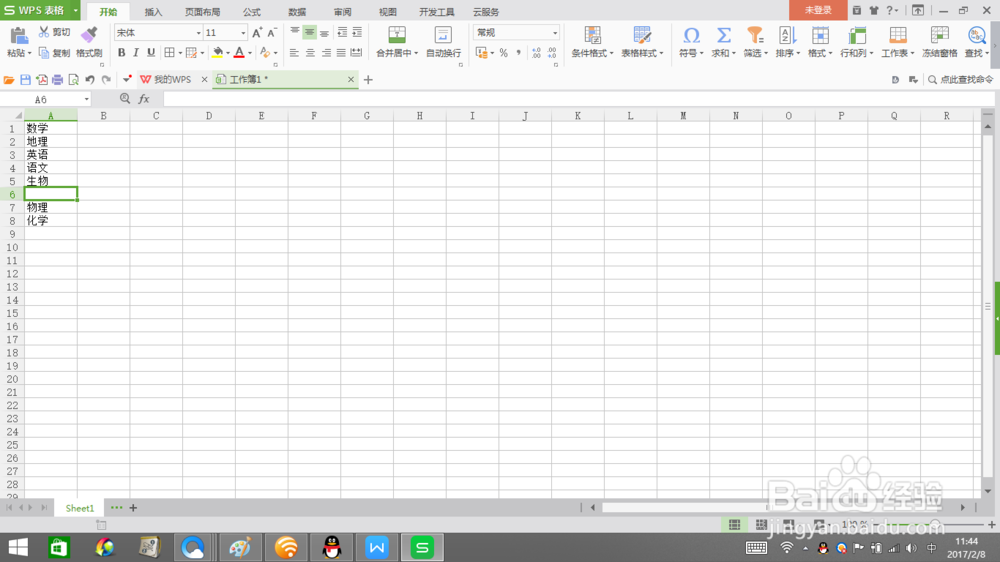The image size is (1000, 562).
Task: Click the percent style icon
Action: coord(504,53)
